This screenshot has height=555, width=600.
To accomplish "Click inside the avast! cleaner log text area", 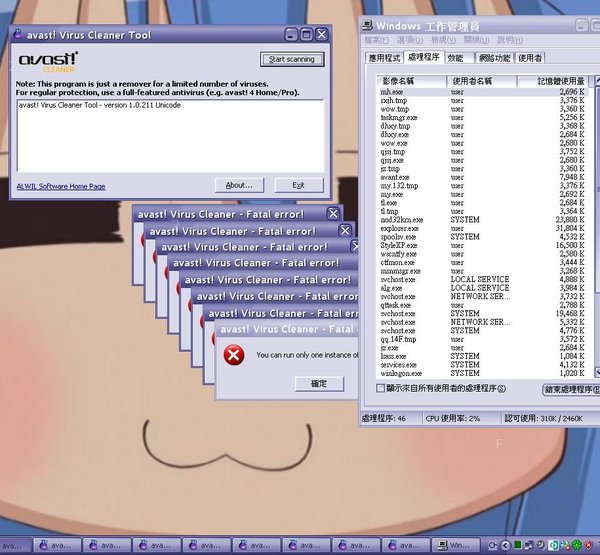I will point(171,135).
